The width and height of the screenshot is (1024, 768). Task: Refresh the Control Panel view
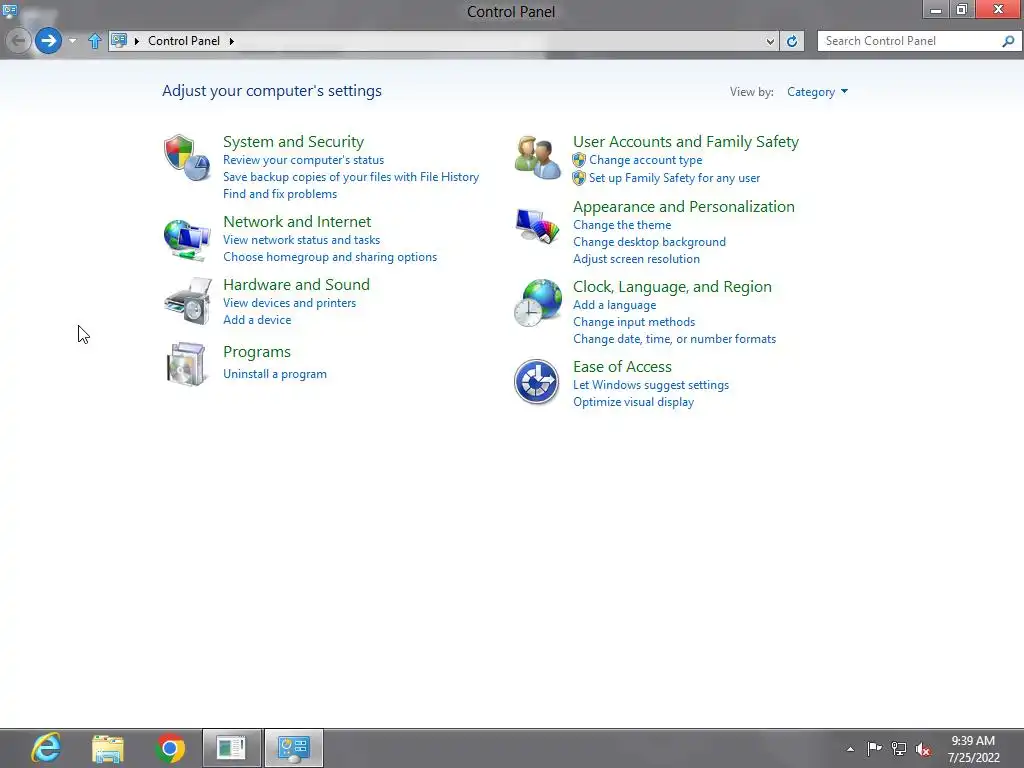(x=792, y=41)
